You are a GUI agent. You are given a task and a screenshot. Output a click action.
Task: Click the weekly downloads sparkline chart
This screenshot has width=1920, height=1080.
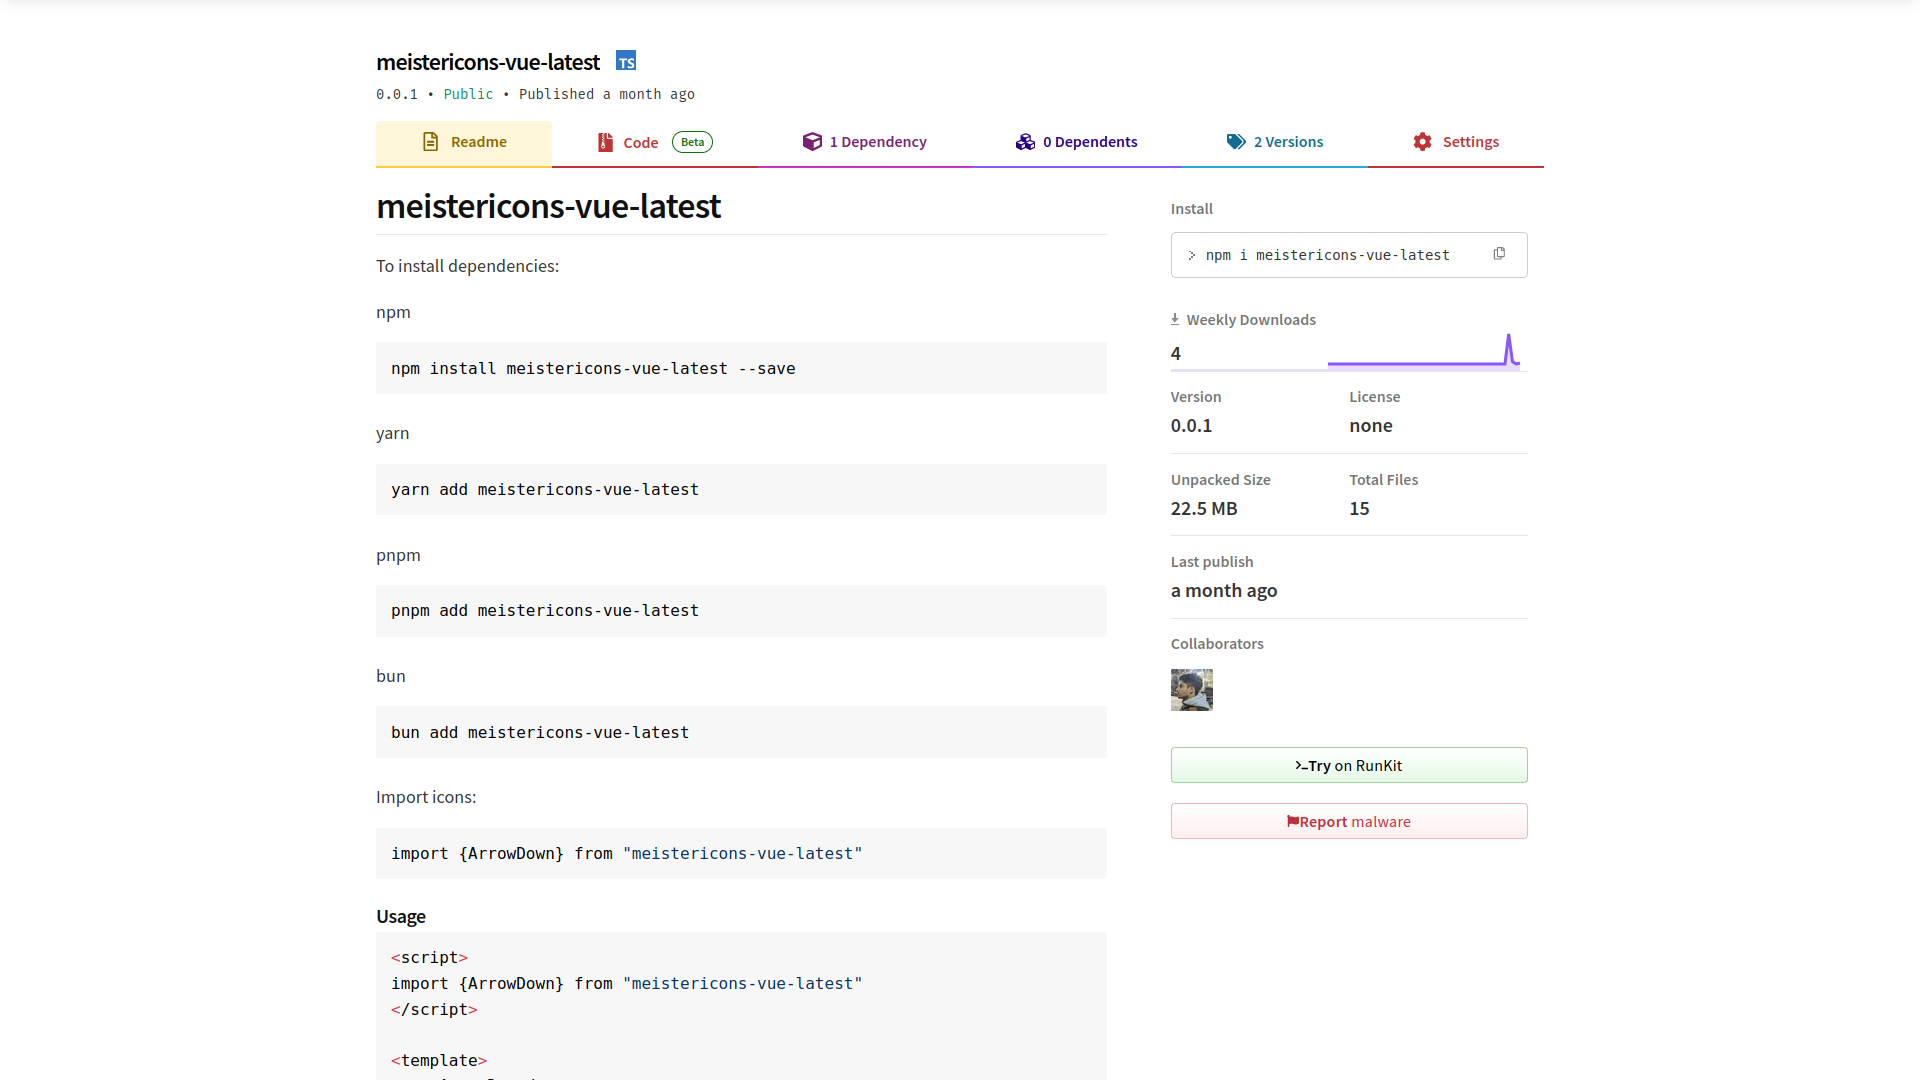1424,352
